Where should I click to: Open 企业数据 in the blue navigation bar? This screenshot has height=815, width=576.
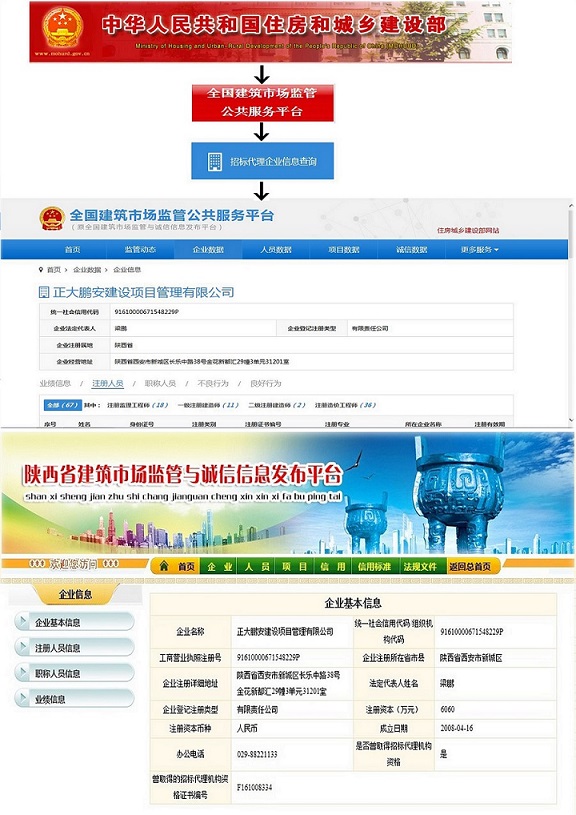click(208, 249)
